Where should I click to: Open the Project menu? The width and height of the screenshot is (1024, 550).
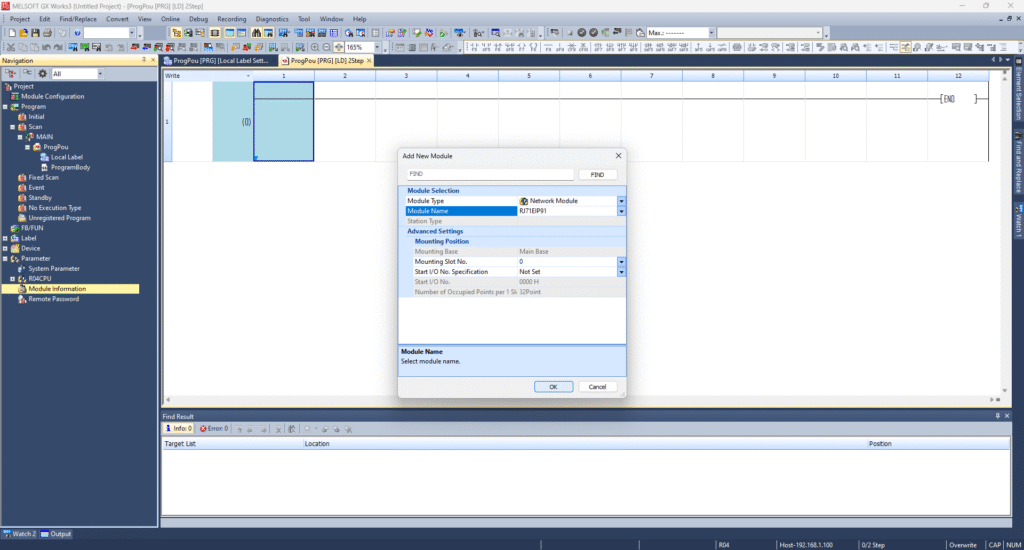[x=20, y=19]
